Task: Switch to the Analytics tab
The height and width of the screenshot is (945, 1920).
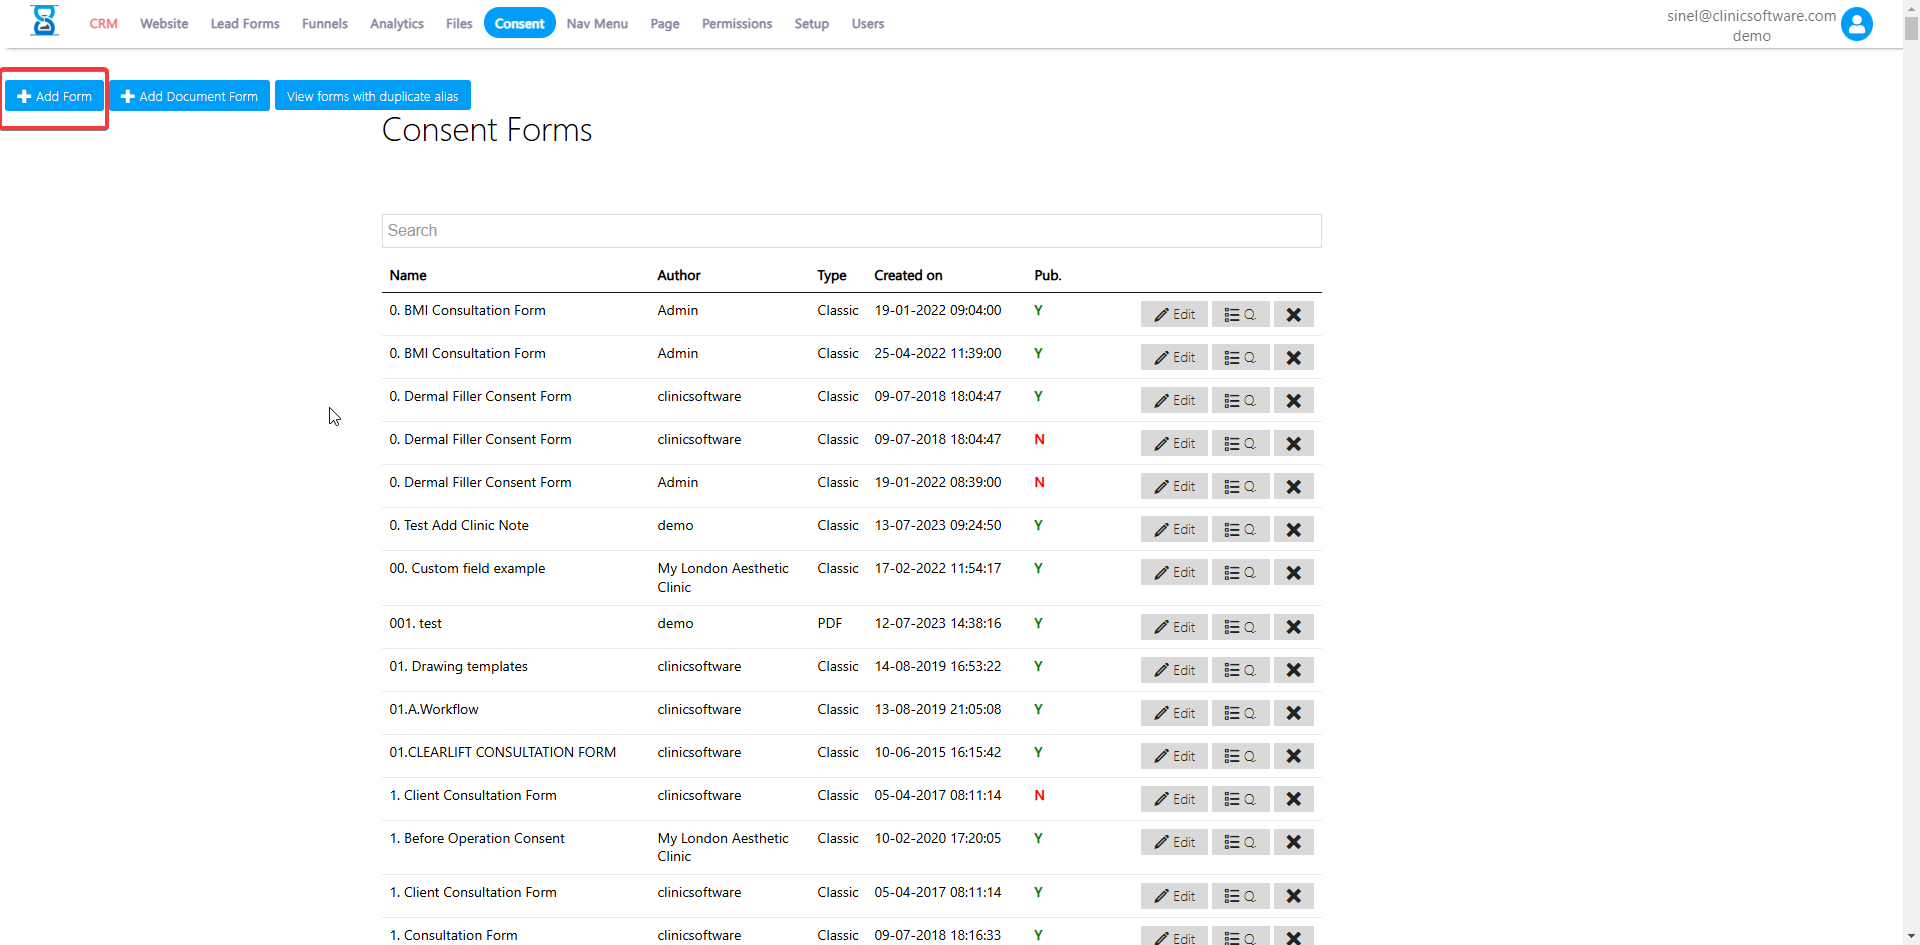Action: coord(396,24)
